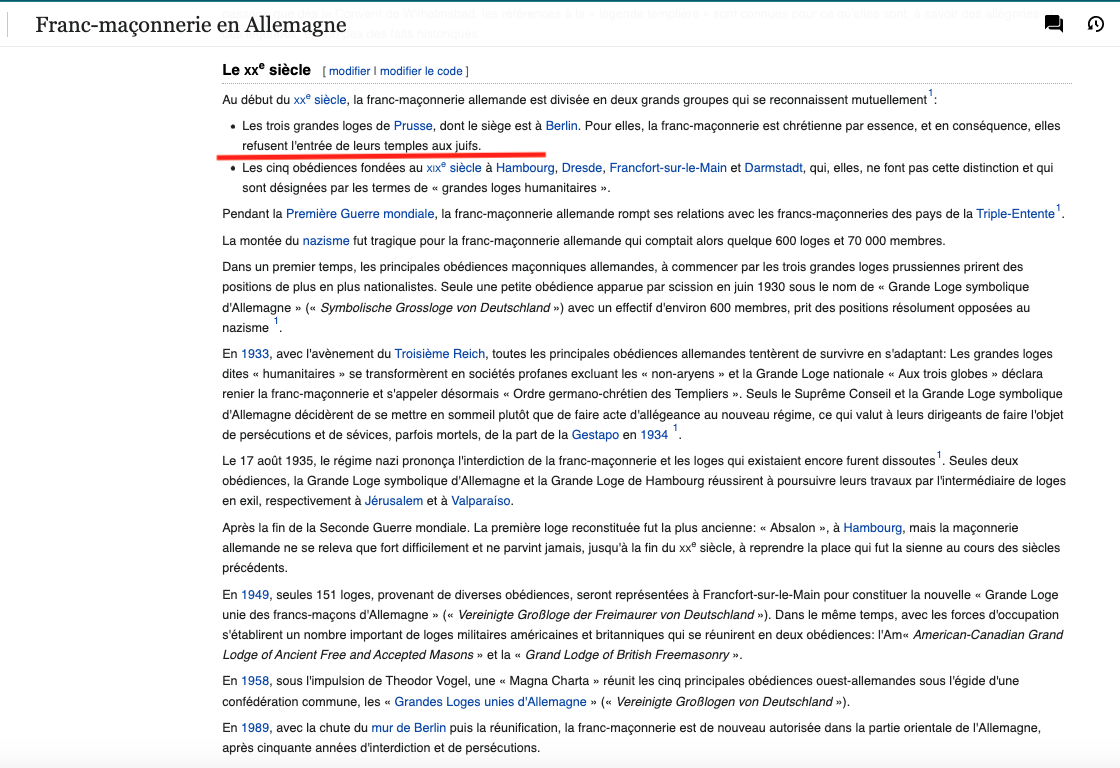Open the page history clock icon
The width and height of the screenshot is (1120, 768).
[x=1095, y=24]
